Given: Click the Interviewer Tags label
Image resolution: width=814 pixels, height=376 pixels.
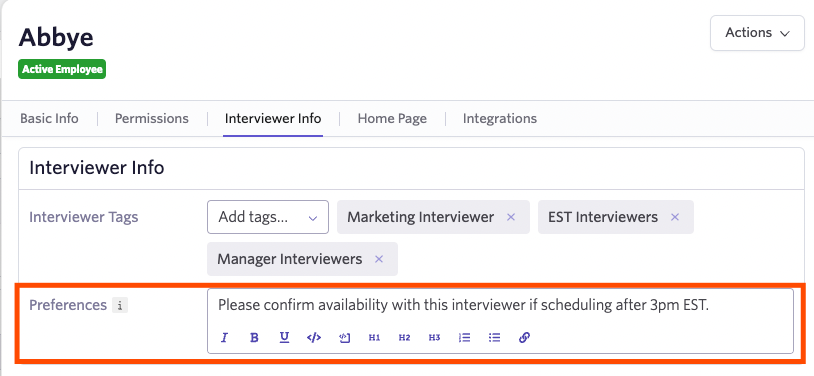Looking at the screenshot, I should pos(84,217).
